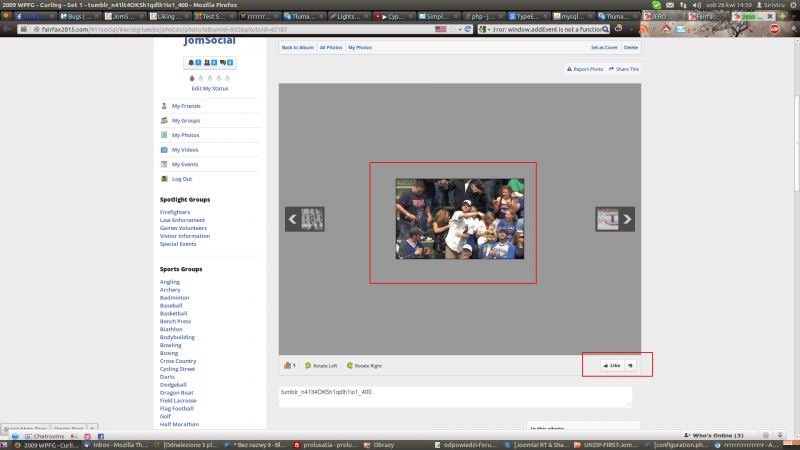Click the next photo thumbnail
Screen dimensions: 800x450
608,219
